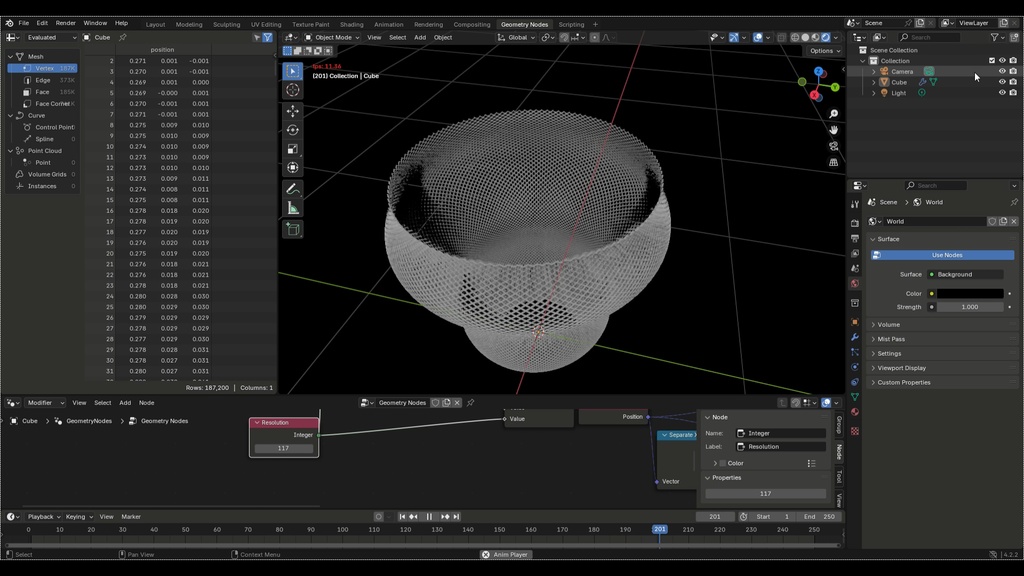Click the Strength 1.000 slider field
This screenshot has height=576, width=1024.
[970, 307]
